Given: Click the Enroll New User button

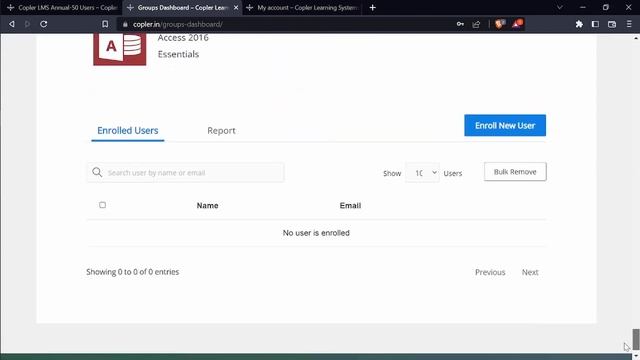Looking at the screenshot, I should [x=505, y=125].
